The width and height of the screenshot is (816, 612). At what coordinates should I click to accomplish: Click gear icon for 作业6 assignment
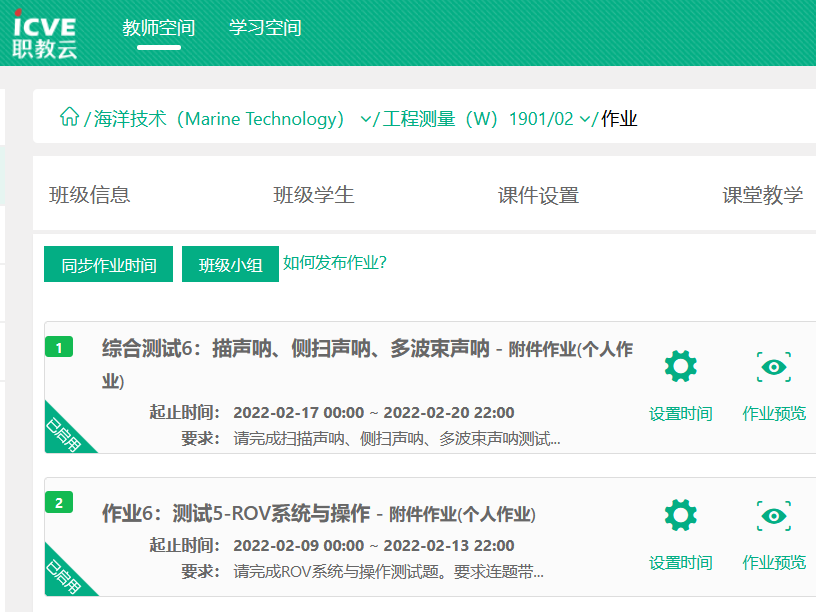(680, 516)
